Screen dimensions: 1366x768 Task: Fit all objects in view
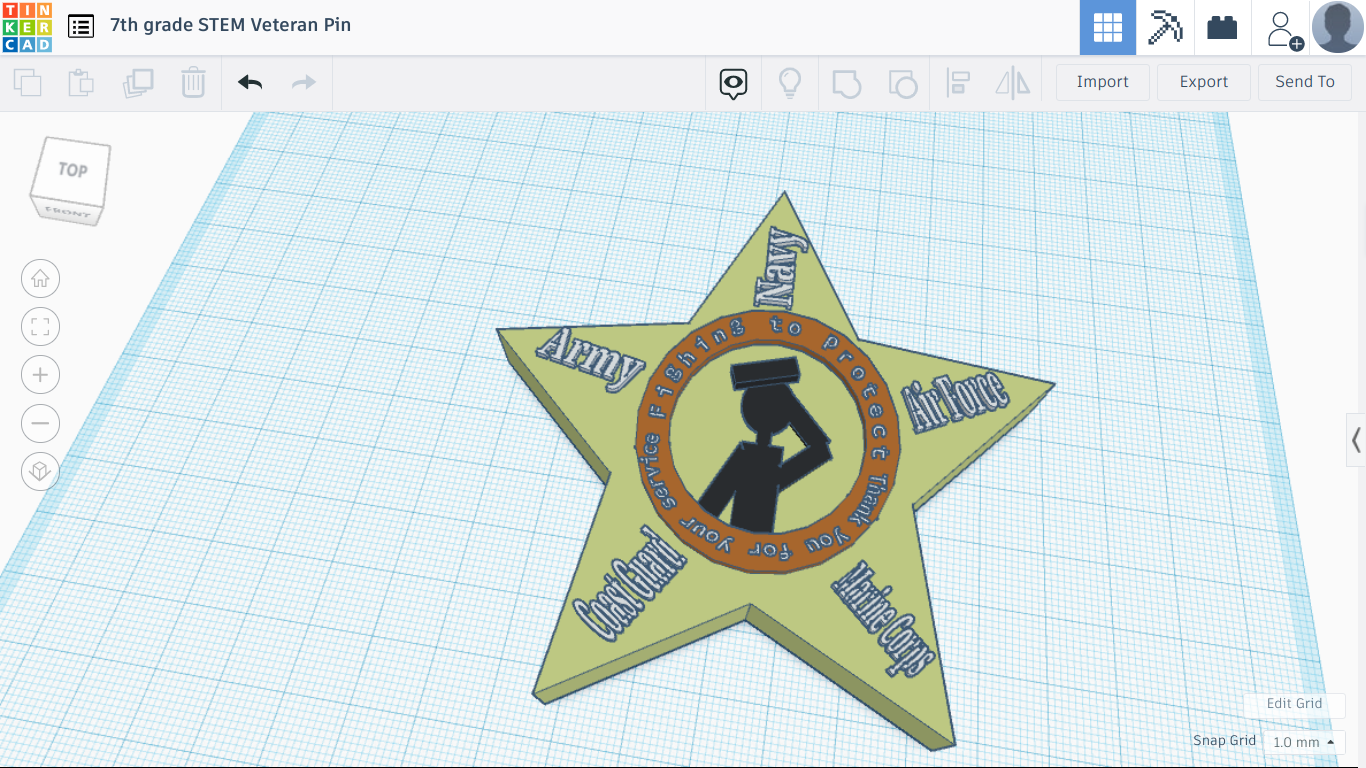pos(40,327)
